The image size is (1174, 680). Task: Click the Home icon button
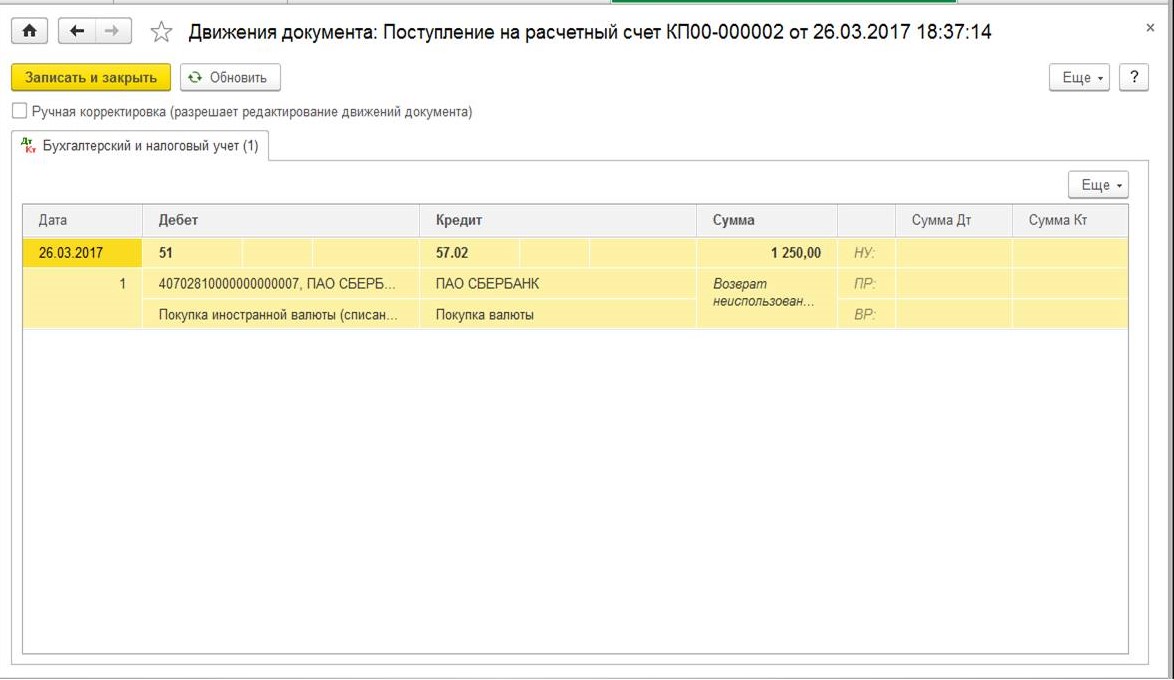(29, 32)
